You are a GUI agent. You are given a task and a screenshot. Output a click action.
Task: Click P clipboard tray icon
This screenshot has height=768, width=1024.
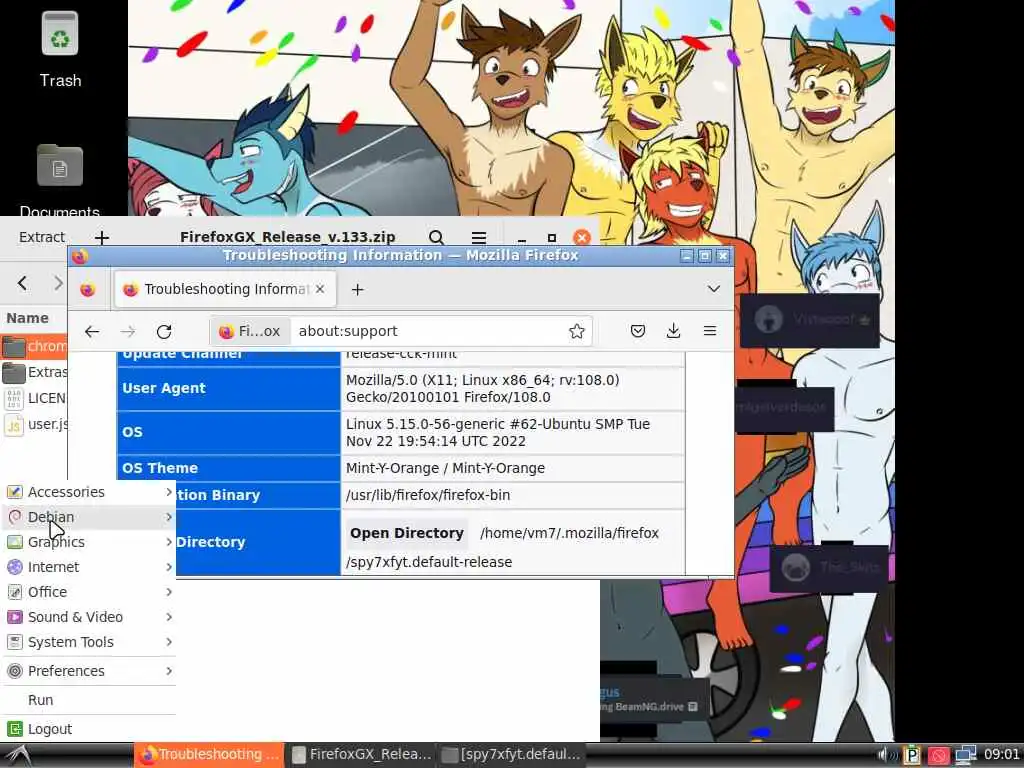(912, 756)
